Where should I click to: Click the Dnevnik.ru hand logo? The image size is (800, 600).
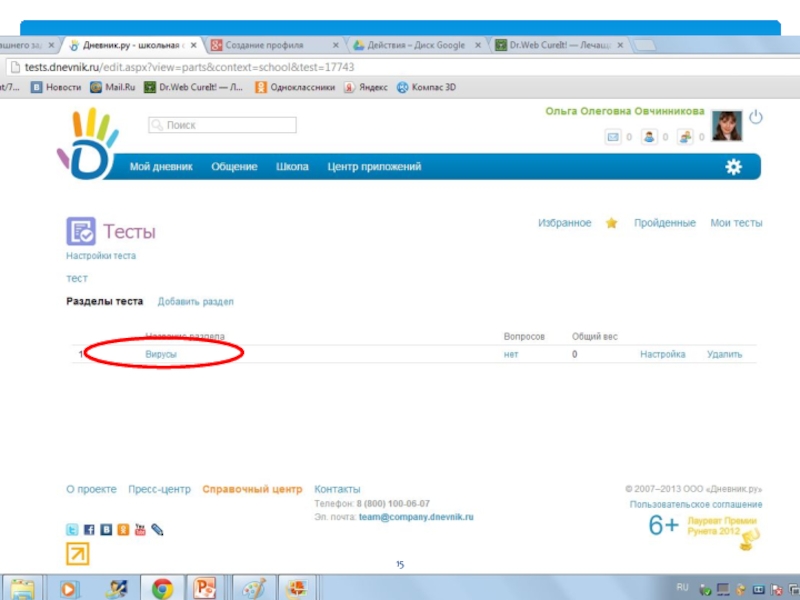tap(88, 144)
